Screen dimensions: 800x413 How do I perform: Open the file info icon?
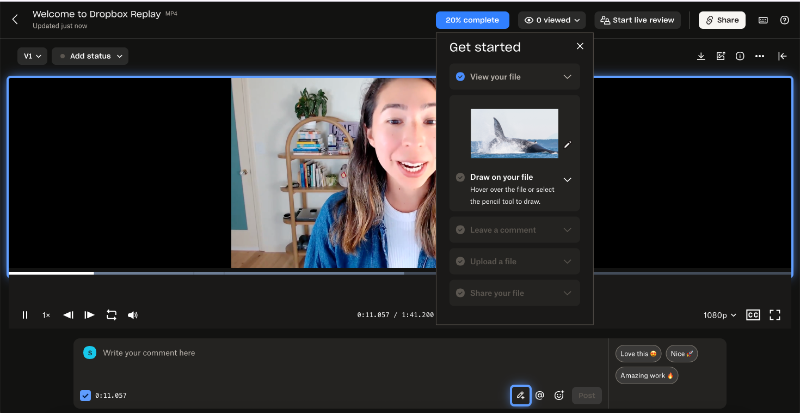pyautogui.click(x=740, y=56)
